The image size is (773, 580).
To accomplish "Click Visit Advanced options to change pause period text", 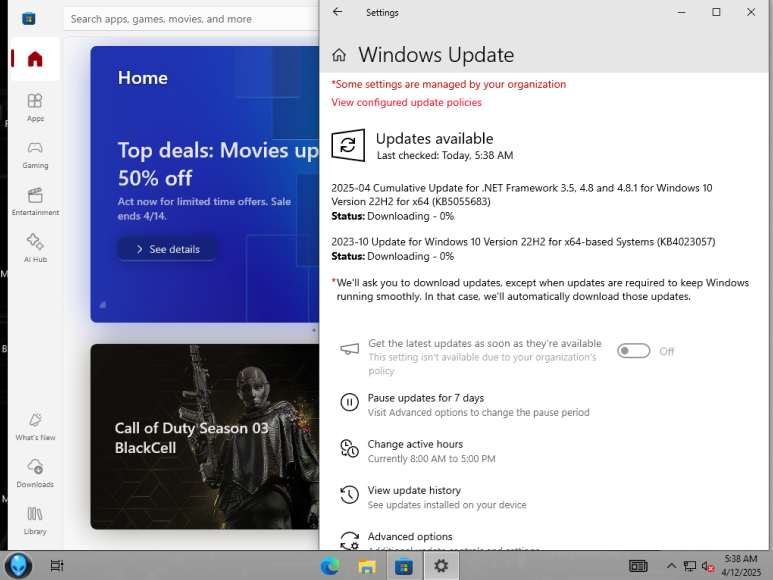I will click(x=478, y=412).
